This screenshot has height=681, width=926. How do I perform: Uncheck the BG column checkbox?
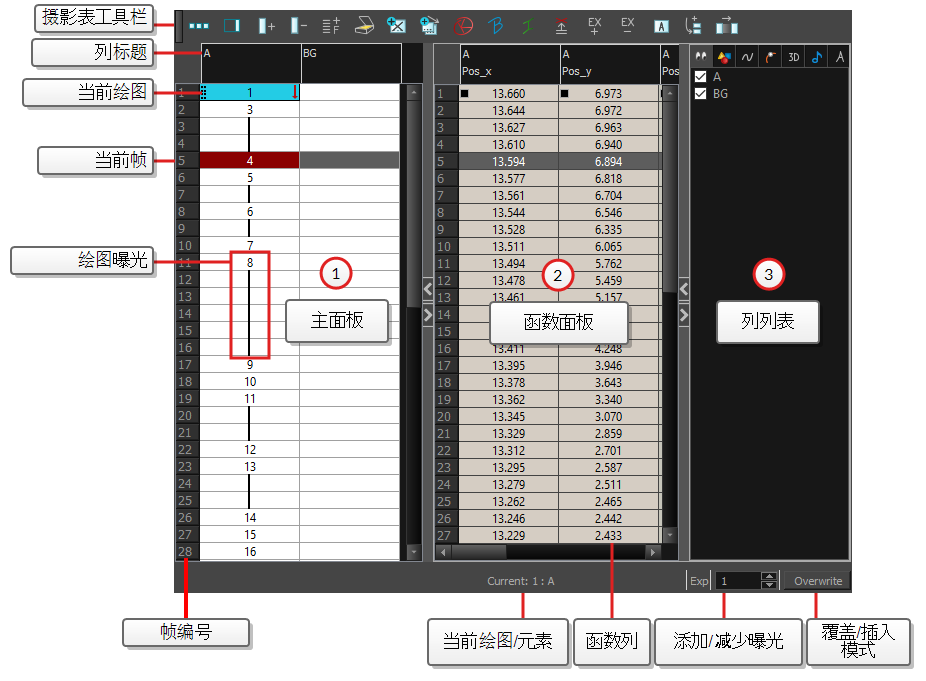(x=701, y=93)
